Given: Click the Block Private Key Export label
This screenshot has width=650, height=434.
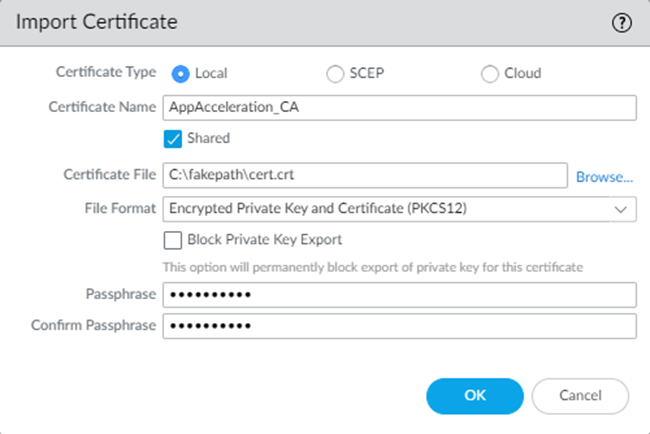Looking at the screenshot, I should pyautogui.click(x=265, y=240).
